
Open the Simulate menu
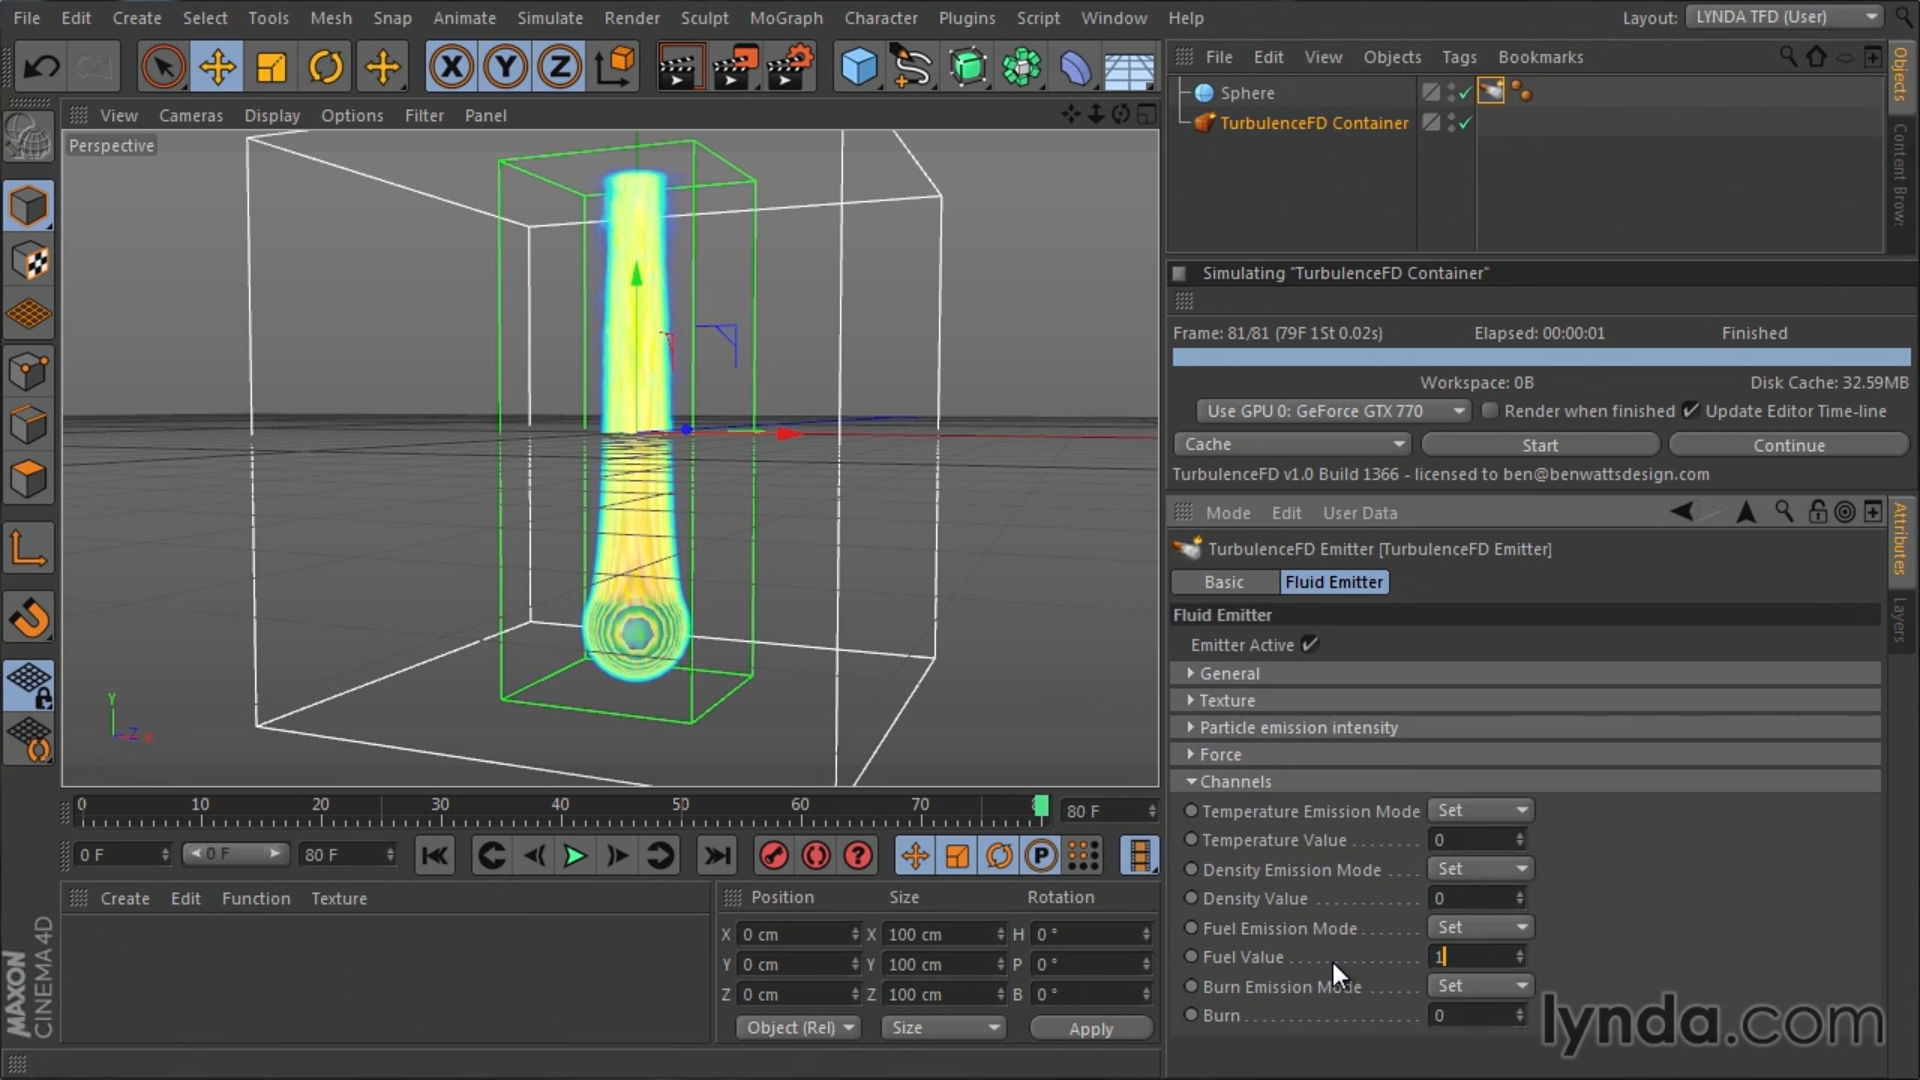point(549,18)
